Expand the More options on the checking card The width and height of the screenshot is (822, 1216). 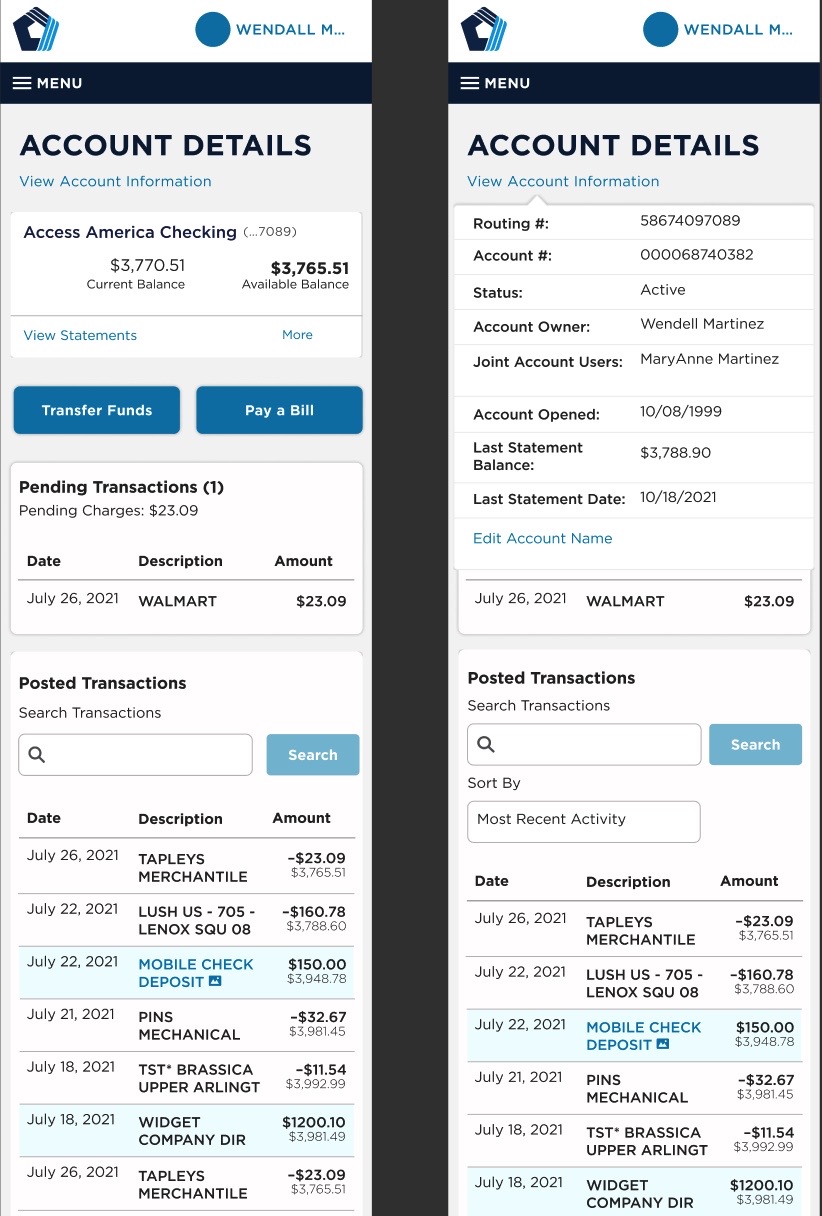click(x=297, y=335)
